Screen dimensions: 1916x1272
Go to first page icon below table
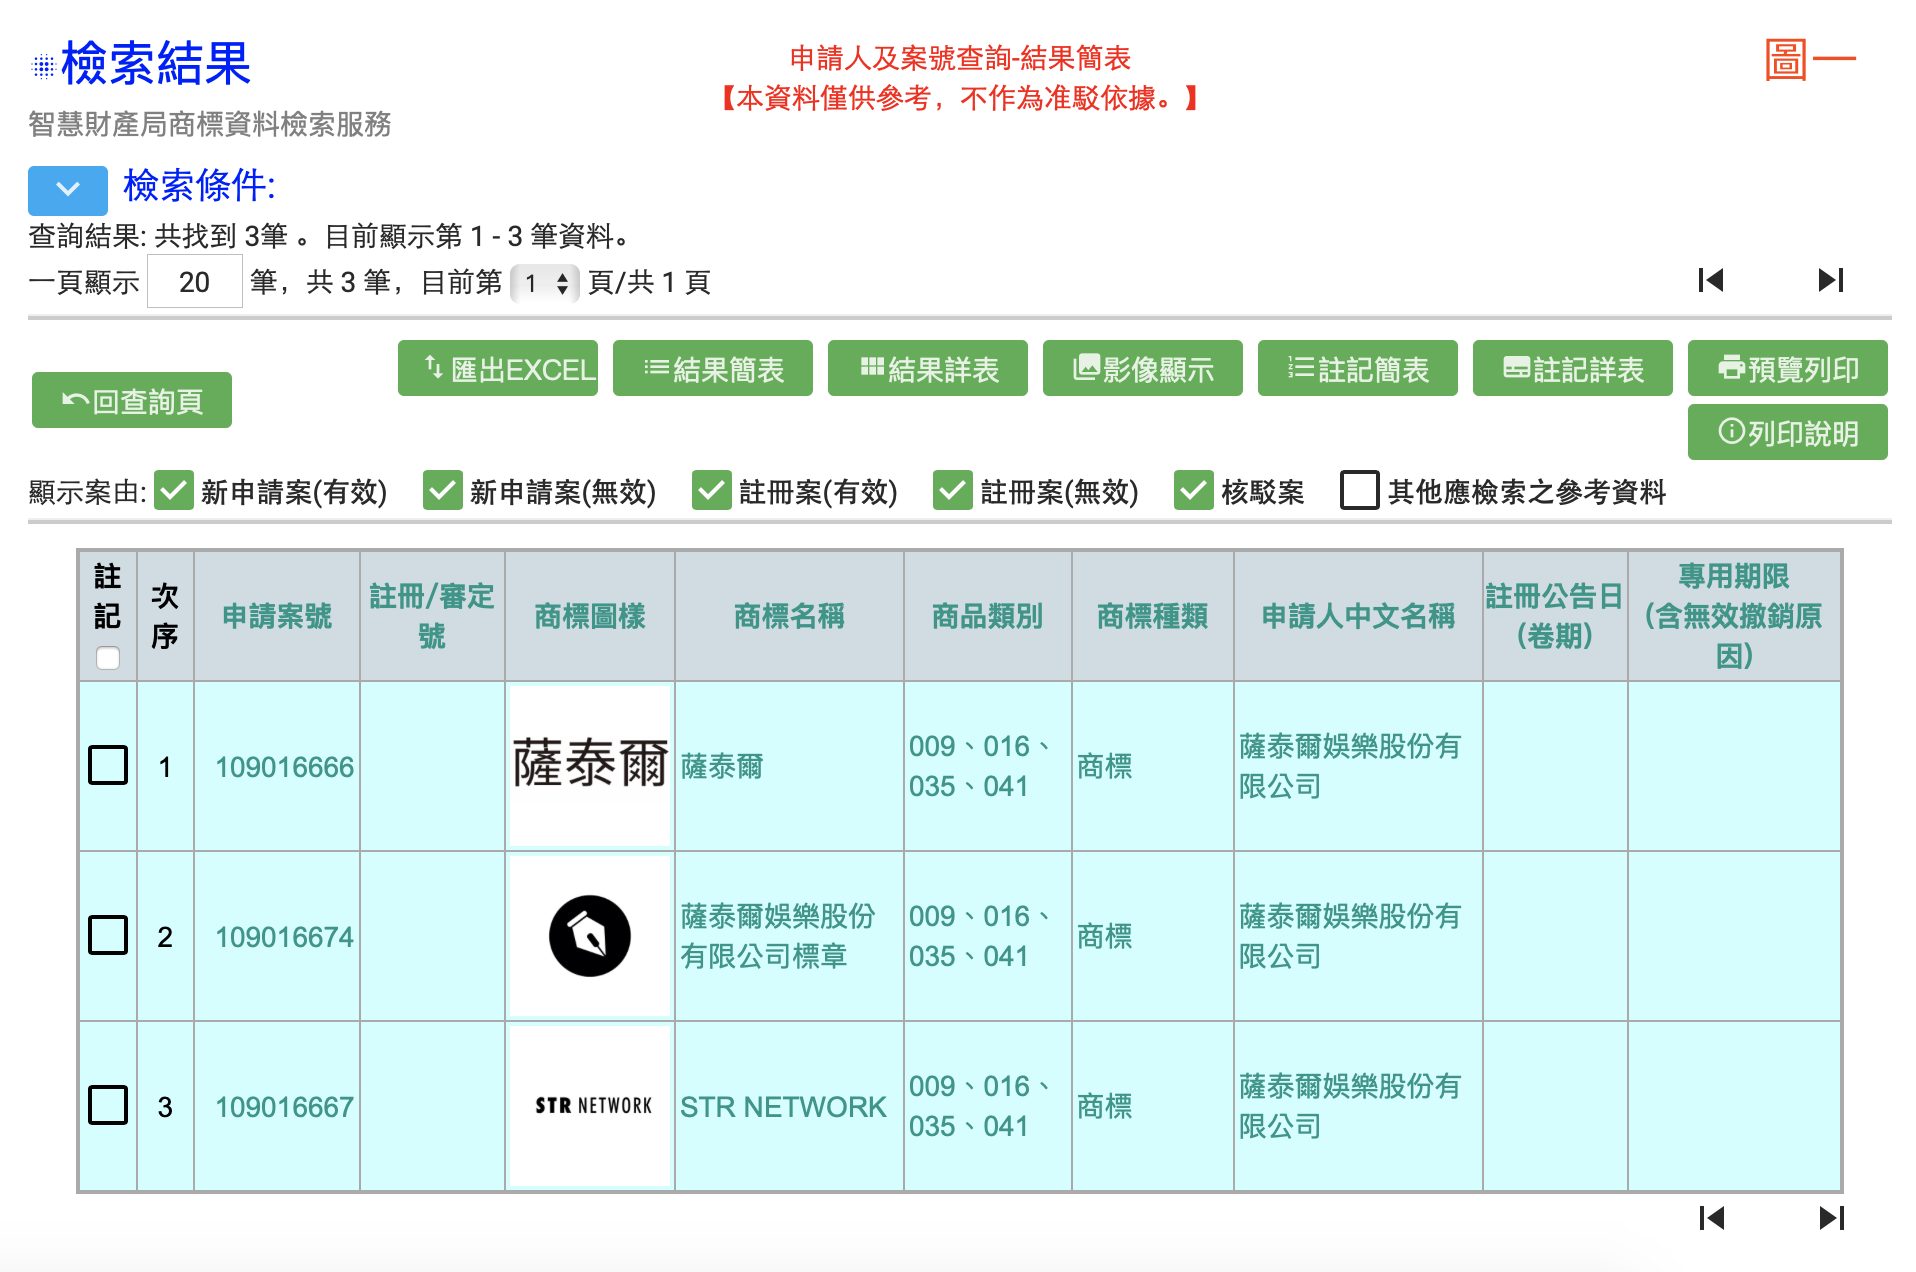pos(1712,1218)
